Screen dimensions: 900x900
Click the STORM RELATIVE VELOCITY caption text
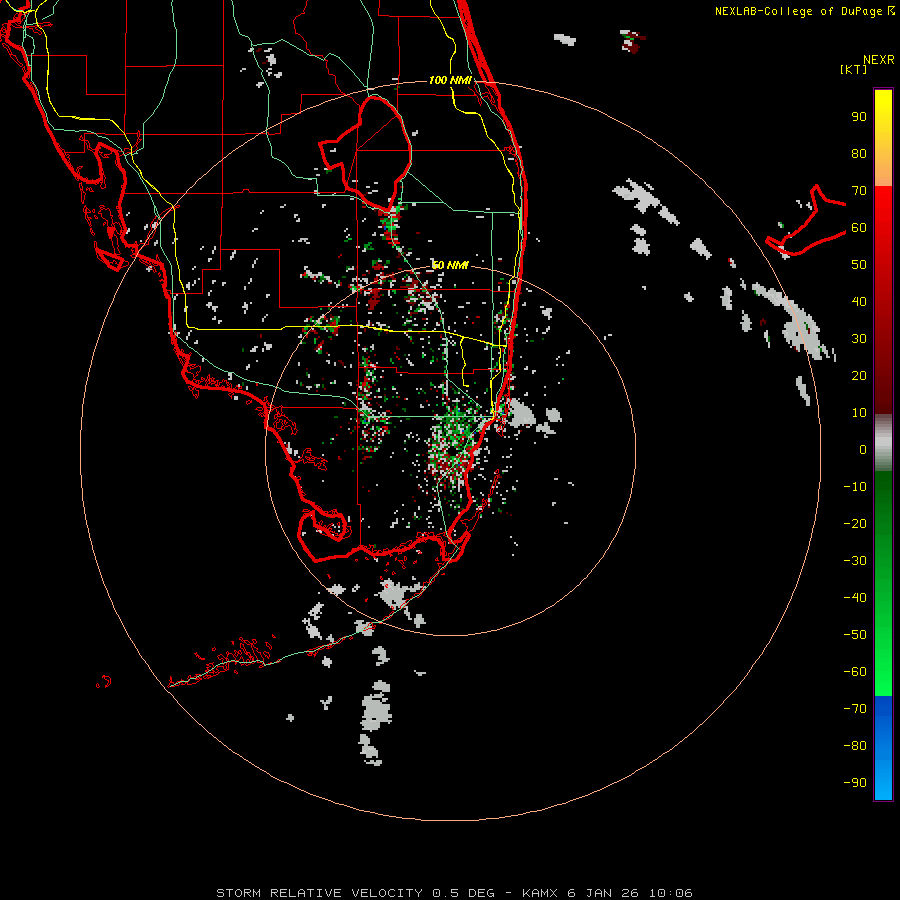(x=319, y=893)
